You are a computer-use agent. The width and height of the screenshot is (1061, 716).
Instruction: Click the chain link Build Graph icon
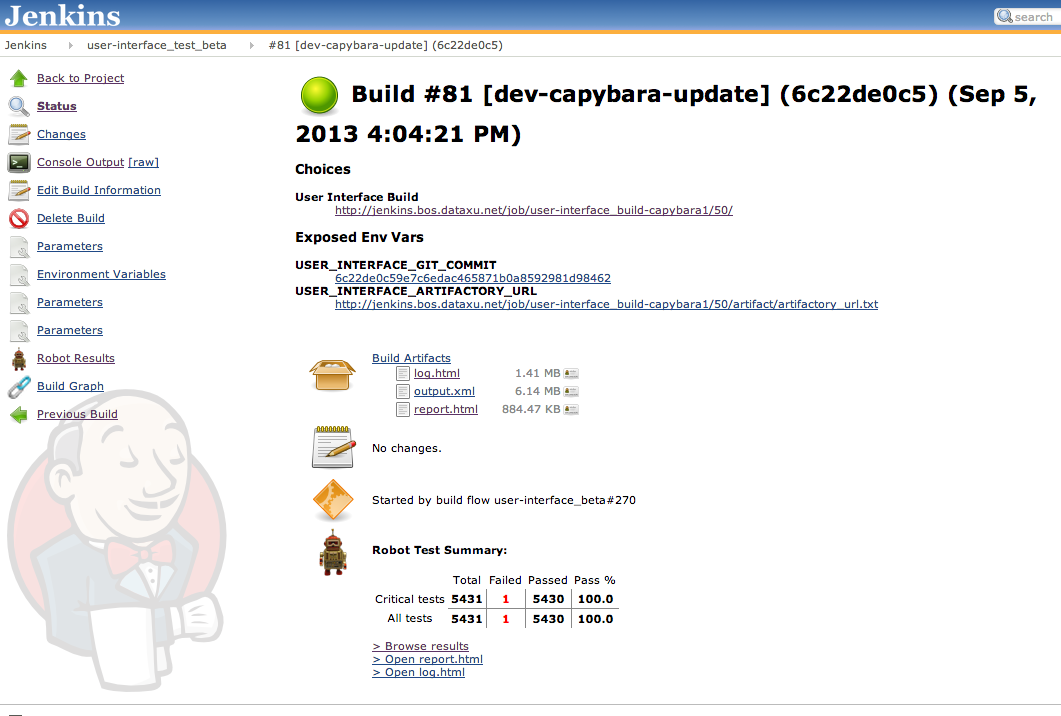click(x=19, y=386)
